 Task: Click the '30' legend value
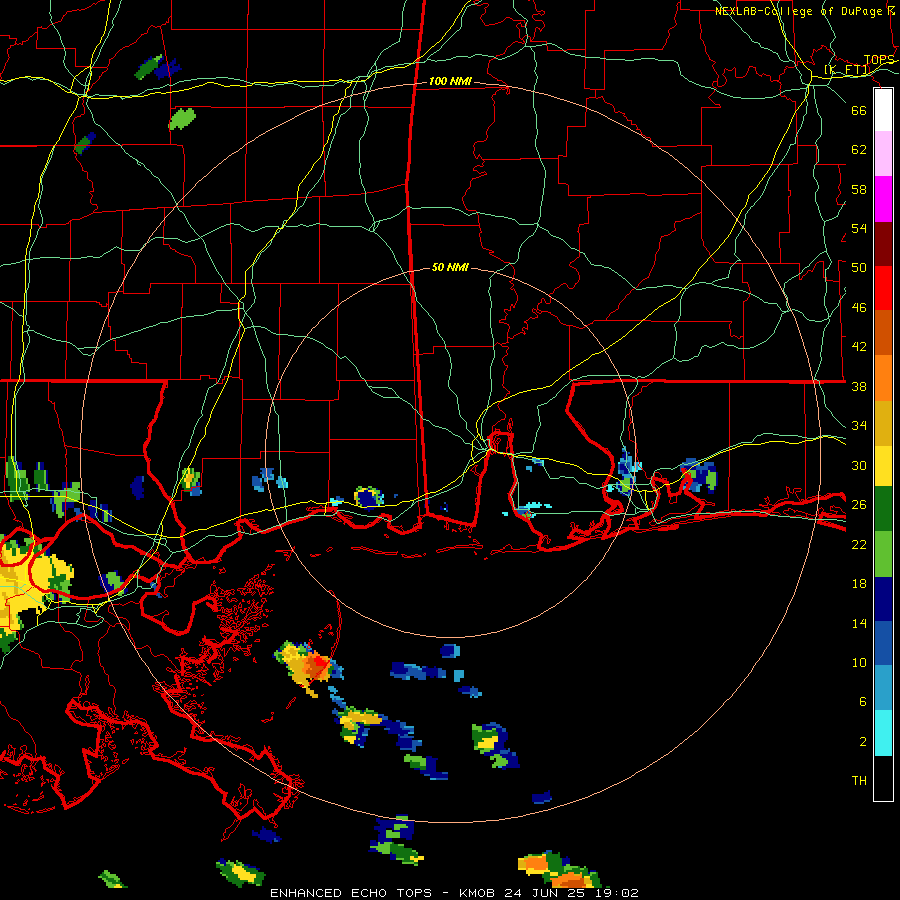(859, 465)
